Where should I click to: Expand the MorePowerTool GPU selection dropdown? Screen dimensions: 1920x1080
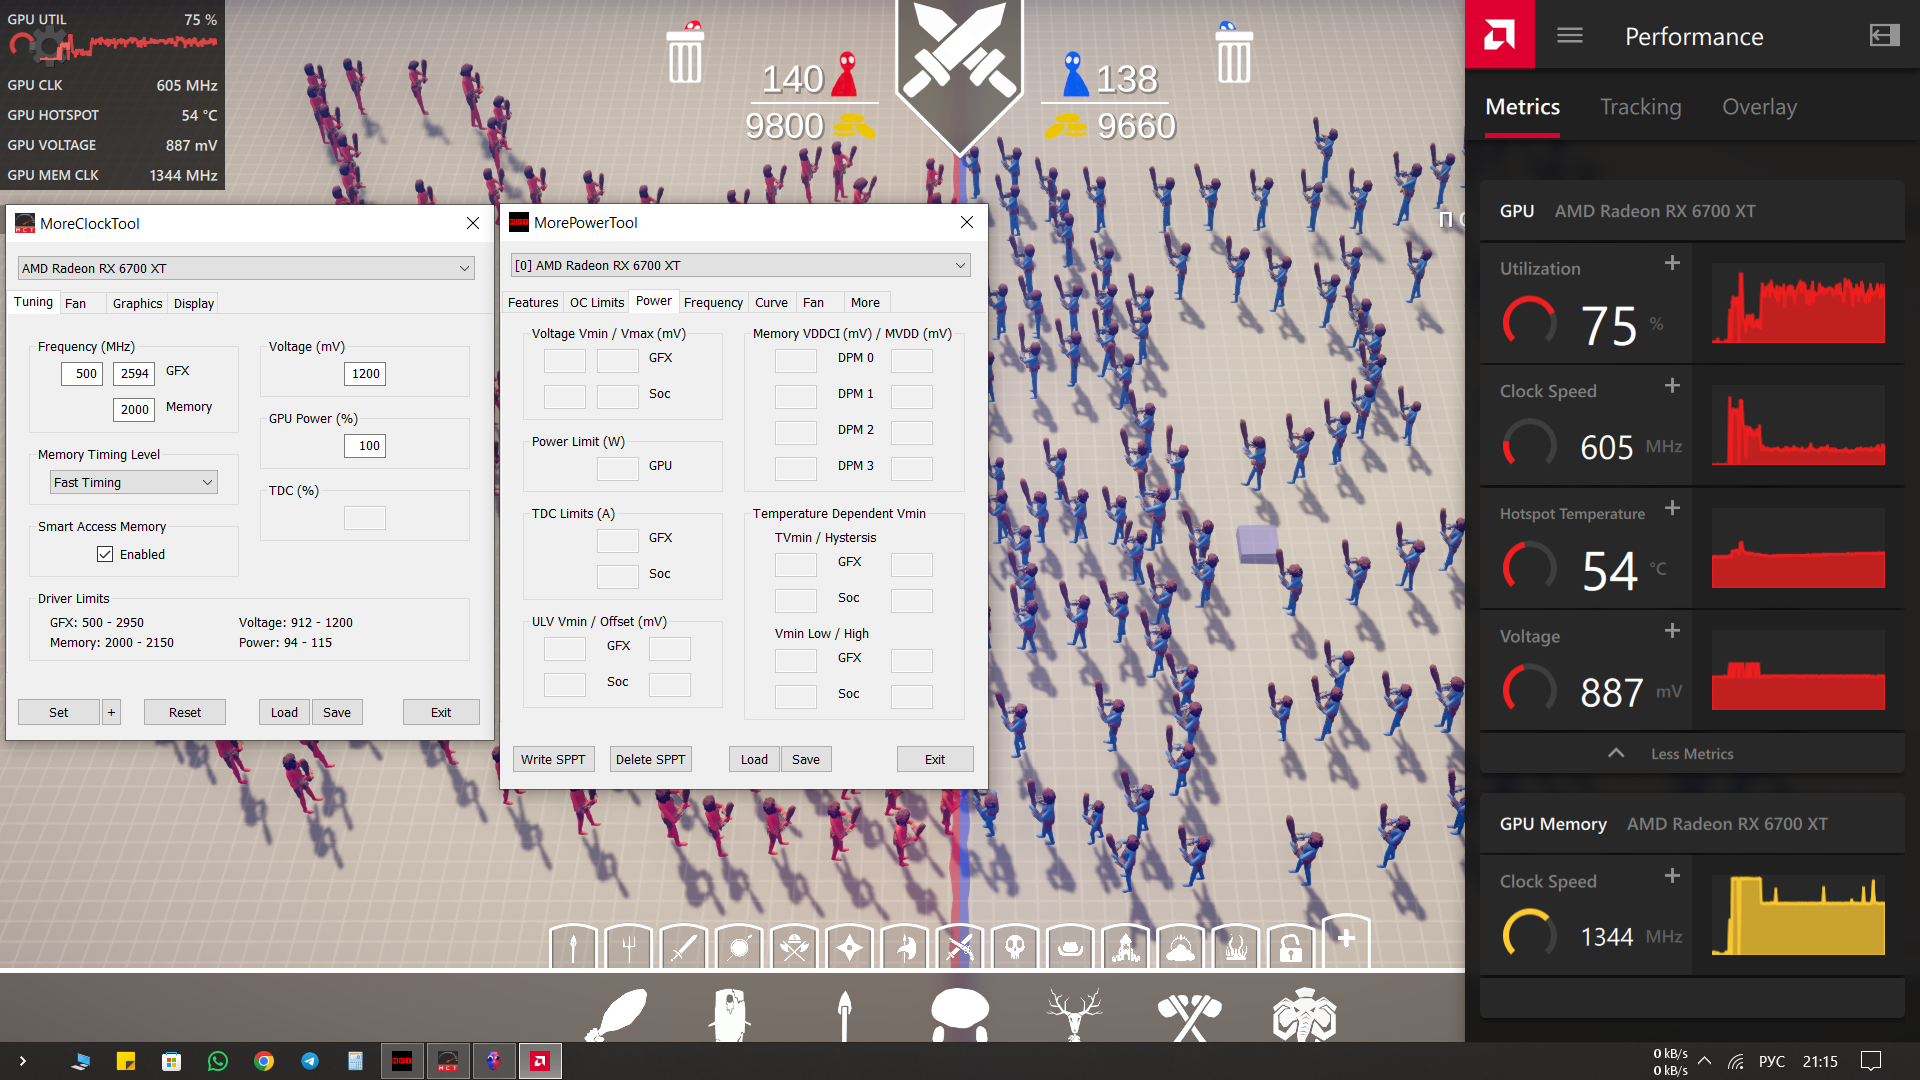741,265
